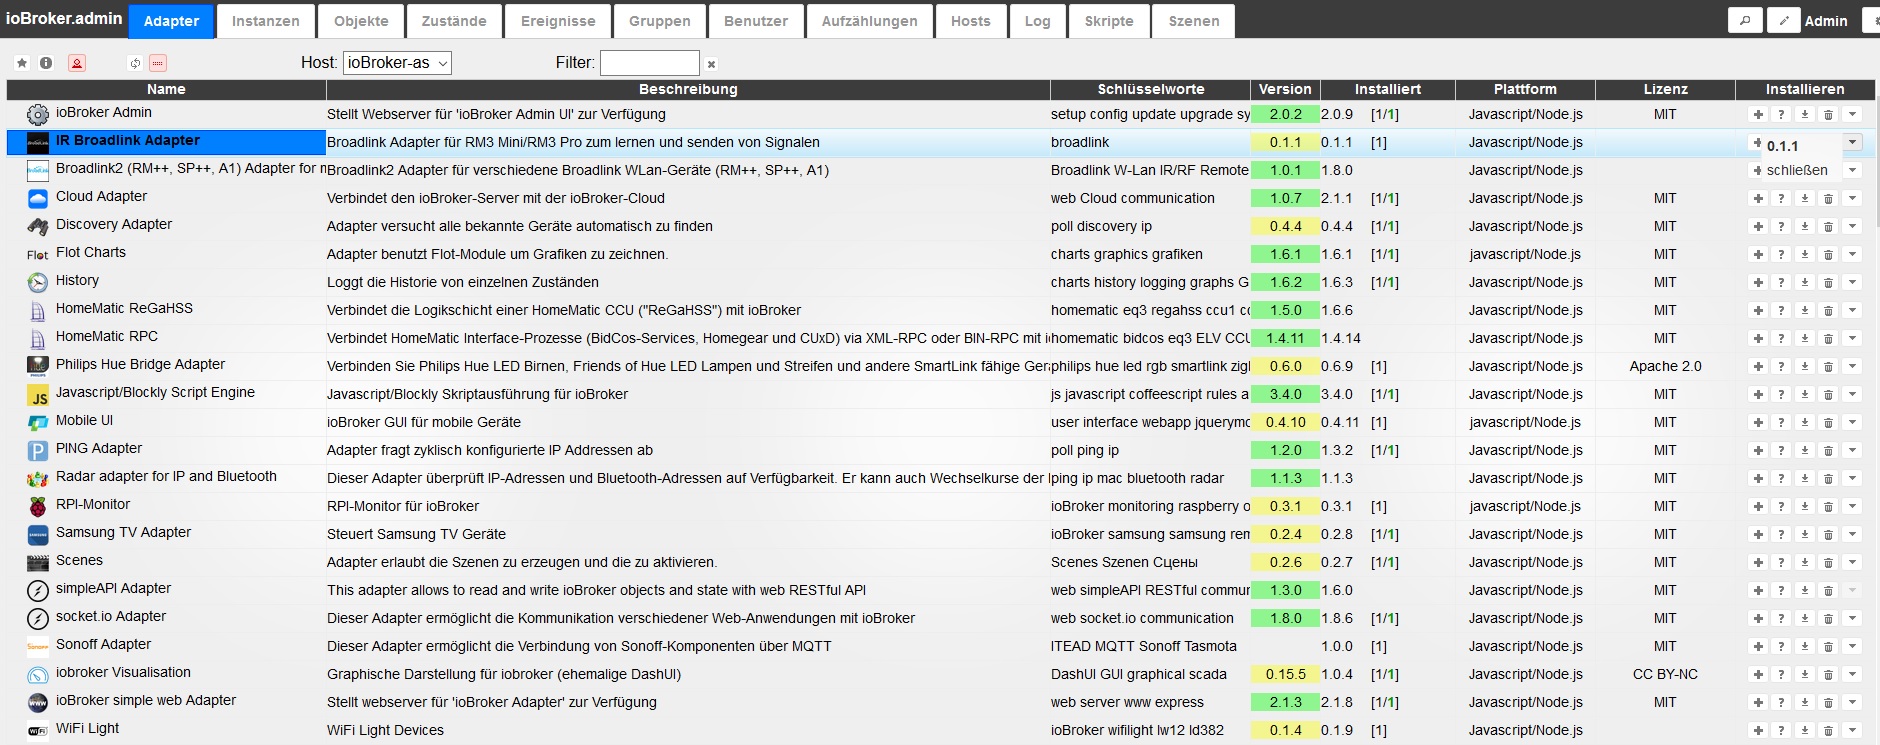Screen dimensions: 1880x745
Task: Open version dropdown arrow for Discovery Adapter row
Action: tap(1852, 227)
